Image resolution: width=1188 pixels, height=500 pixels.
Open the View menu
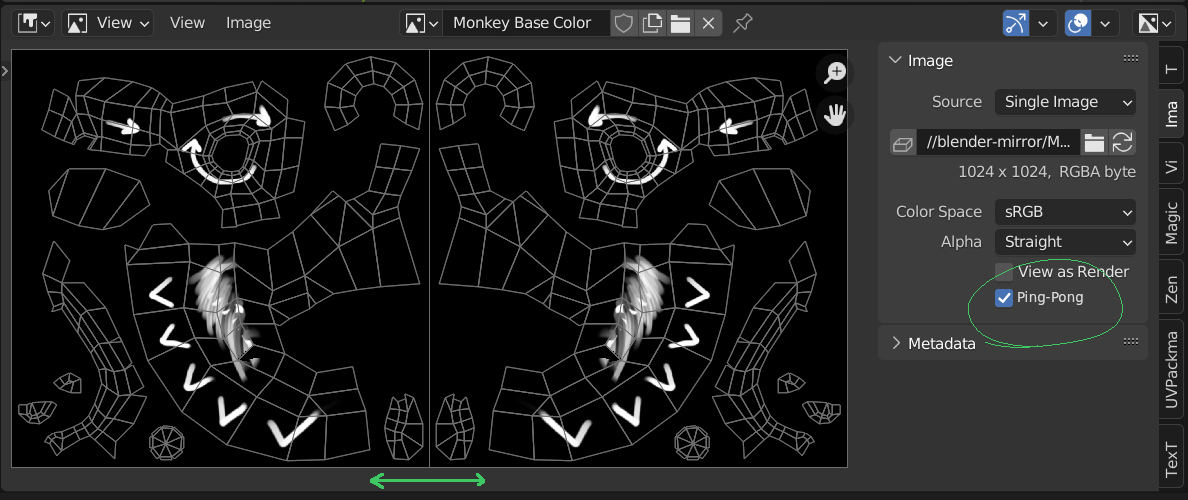point(187,23)
